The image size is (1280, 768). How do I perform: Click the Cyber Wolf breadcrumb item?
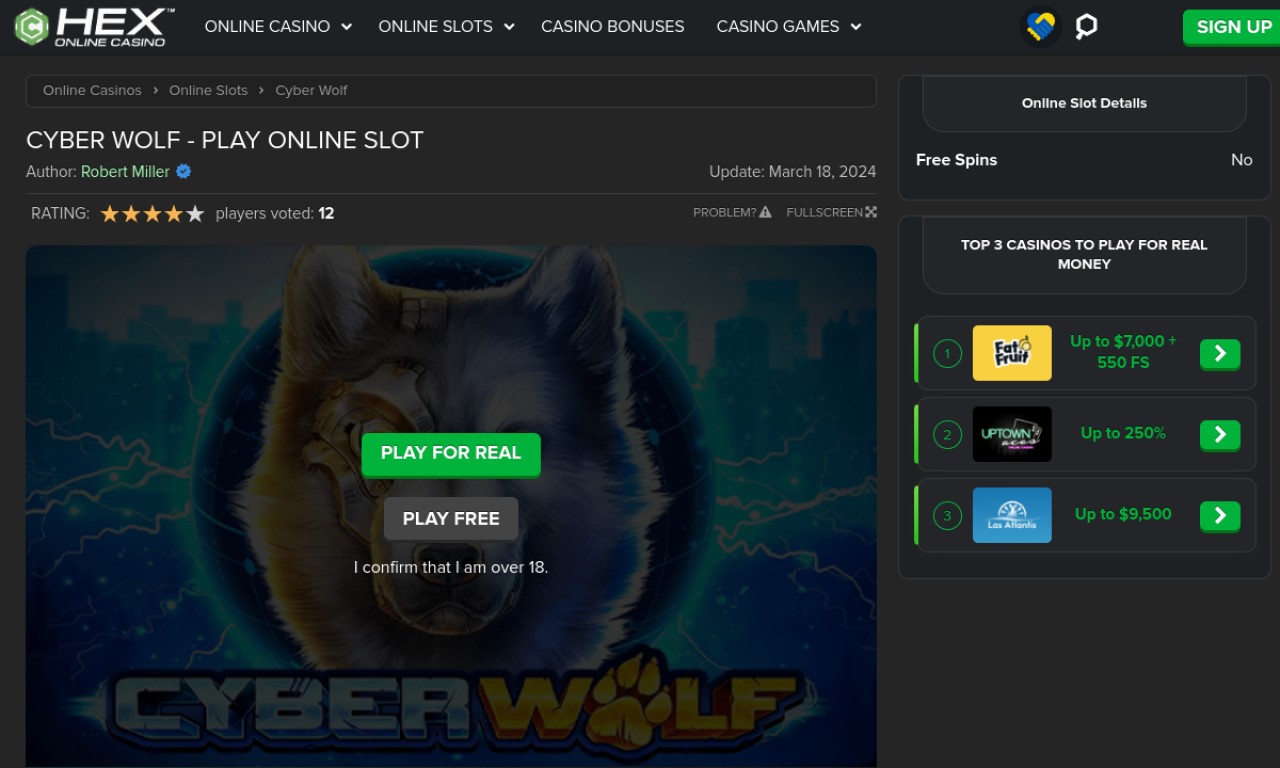[x=311, y=90]
